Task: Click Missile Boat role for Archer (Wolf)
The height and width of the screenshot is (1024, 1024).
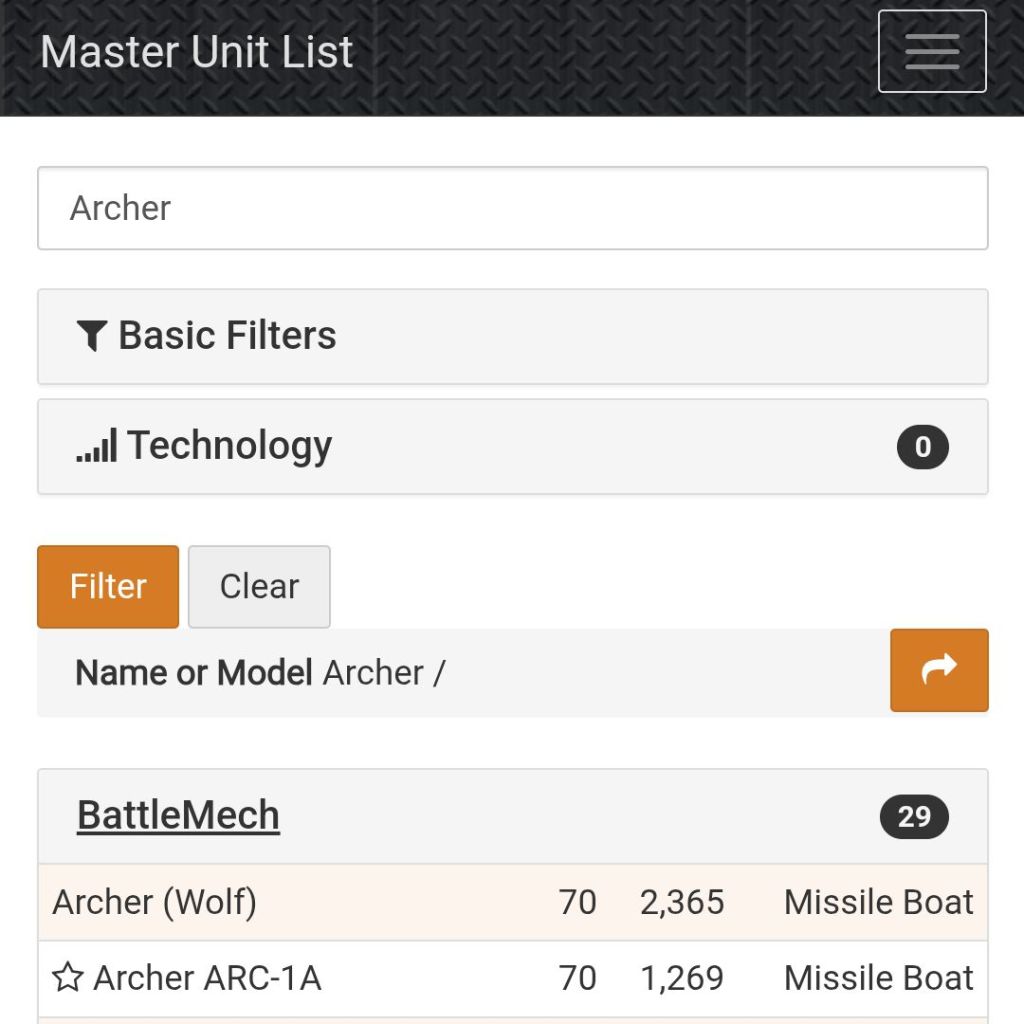Action: (878, 902)
